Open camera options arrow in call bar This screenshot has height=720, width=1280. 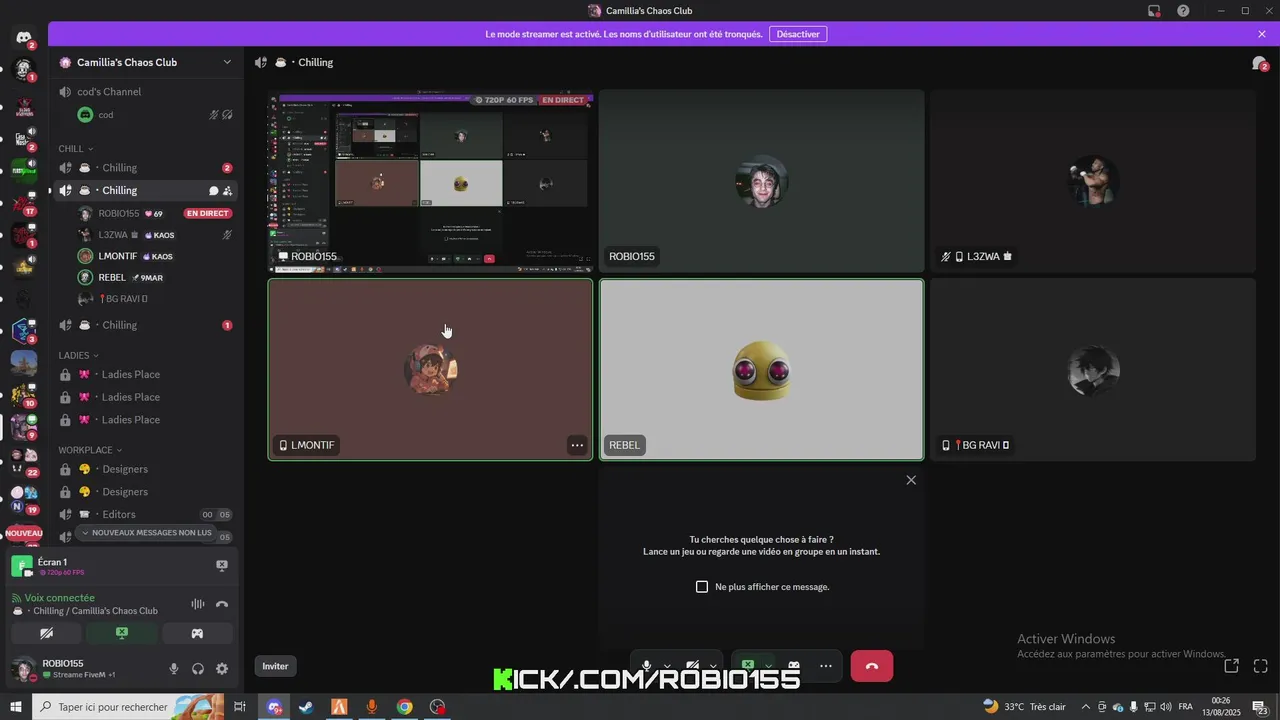(713, 666)
